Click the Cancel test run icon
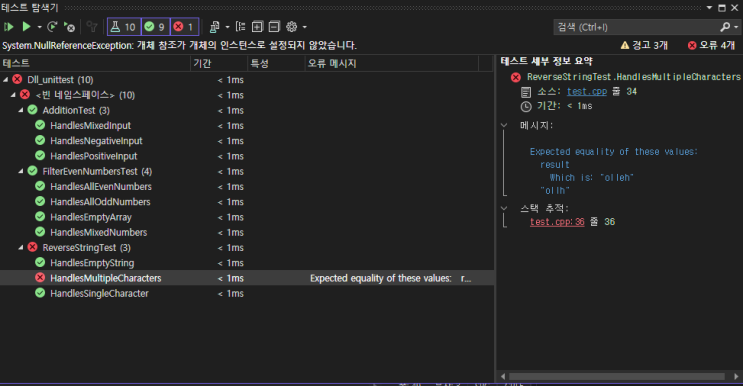743x386 pixels. coord(70,27)
